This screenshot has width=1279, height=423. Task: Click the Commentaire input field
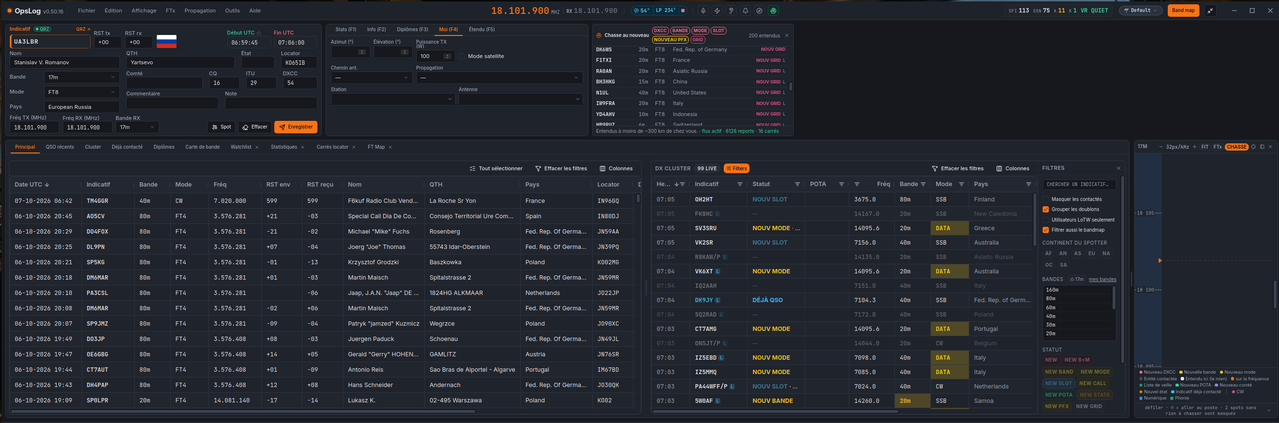[172, 103]
